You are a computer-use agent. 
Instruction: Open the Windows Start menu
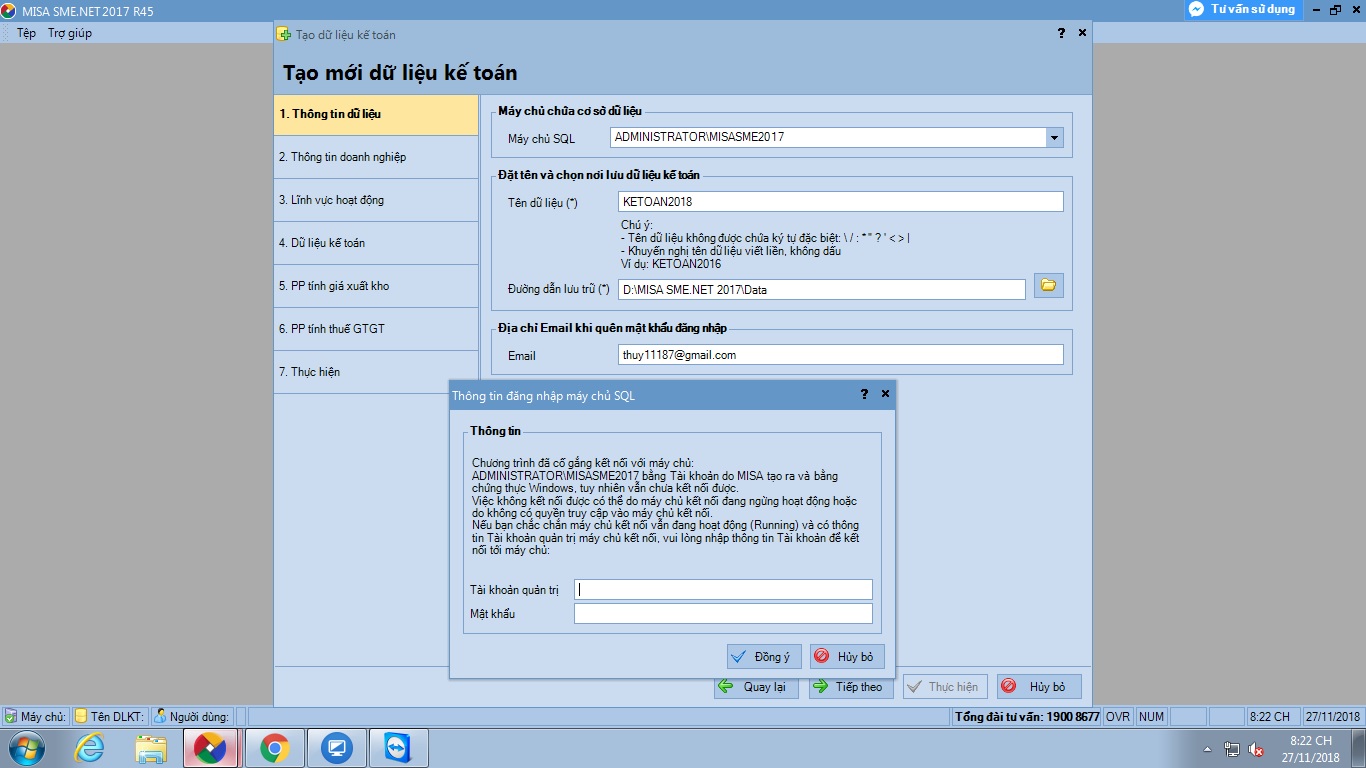25,748
